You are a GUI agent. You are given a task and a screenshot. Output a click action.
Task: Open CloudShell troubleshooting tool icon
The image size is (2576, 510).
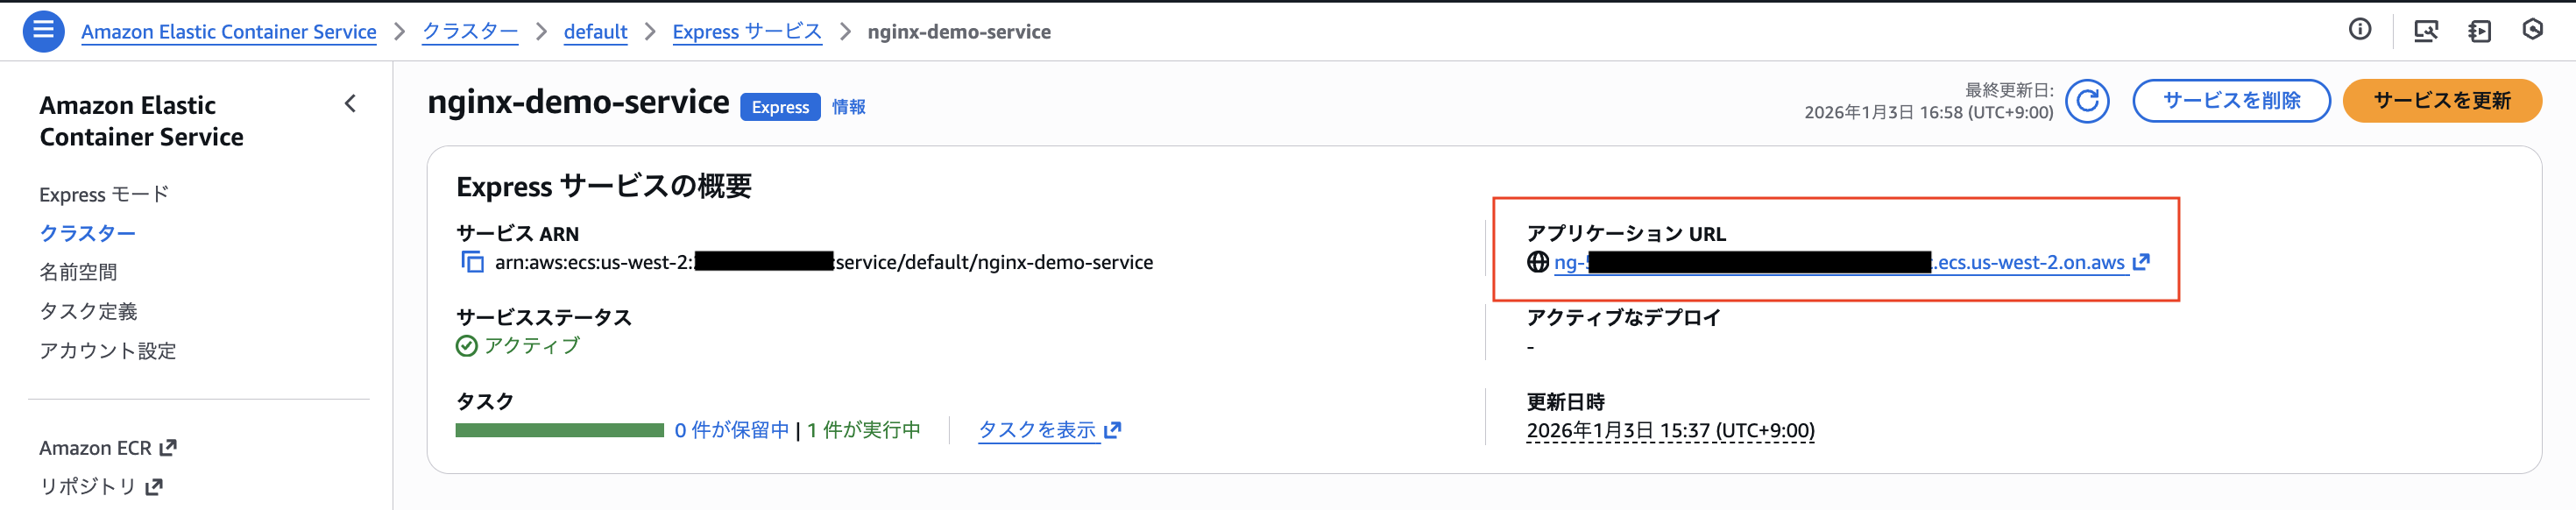point(2427,31)
